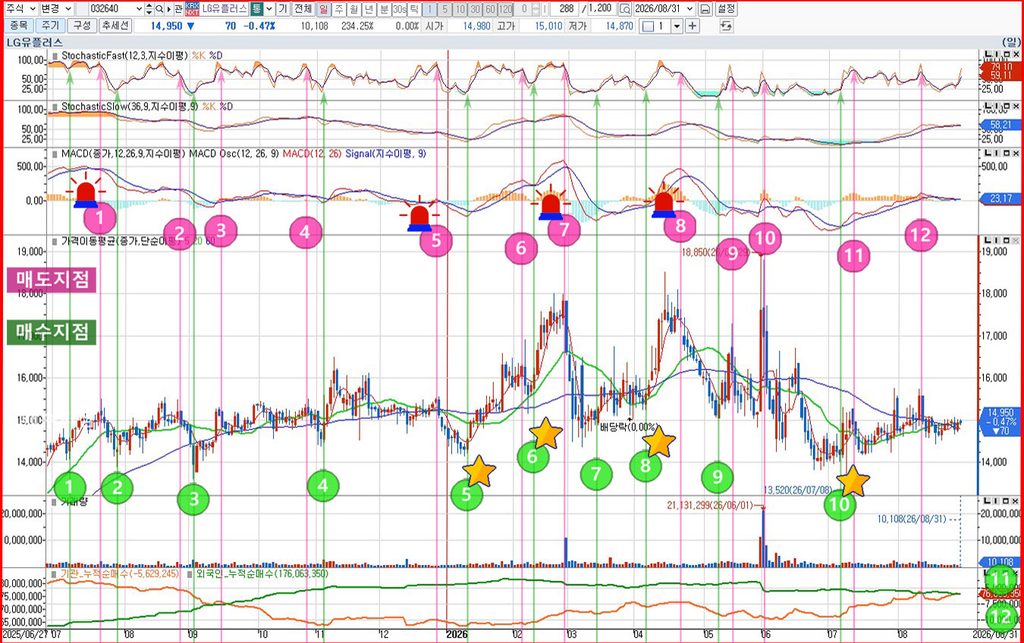Close the MACD indicator panel
The width and height of the screenshot is (1024, 643).
1016,153
